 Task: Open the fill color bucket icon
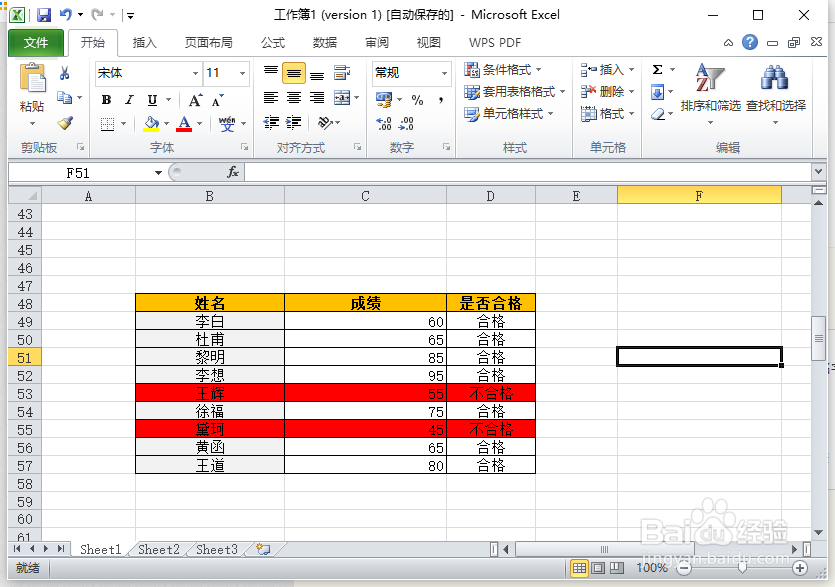coord(152,123)
